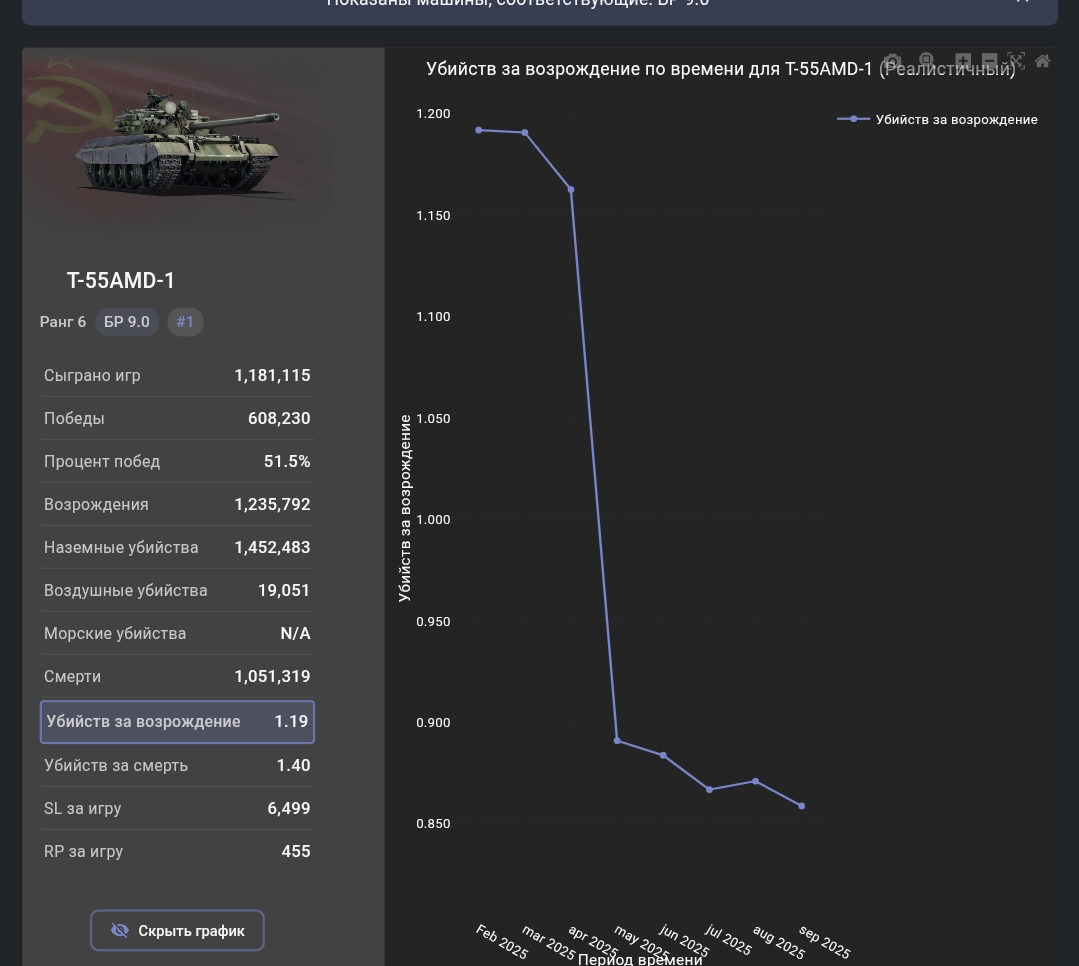Autoscale the chart axes
Viewport: 1079px width, 966px height.
pos(1016,62)
